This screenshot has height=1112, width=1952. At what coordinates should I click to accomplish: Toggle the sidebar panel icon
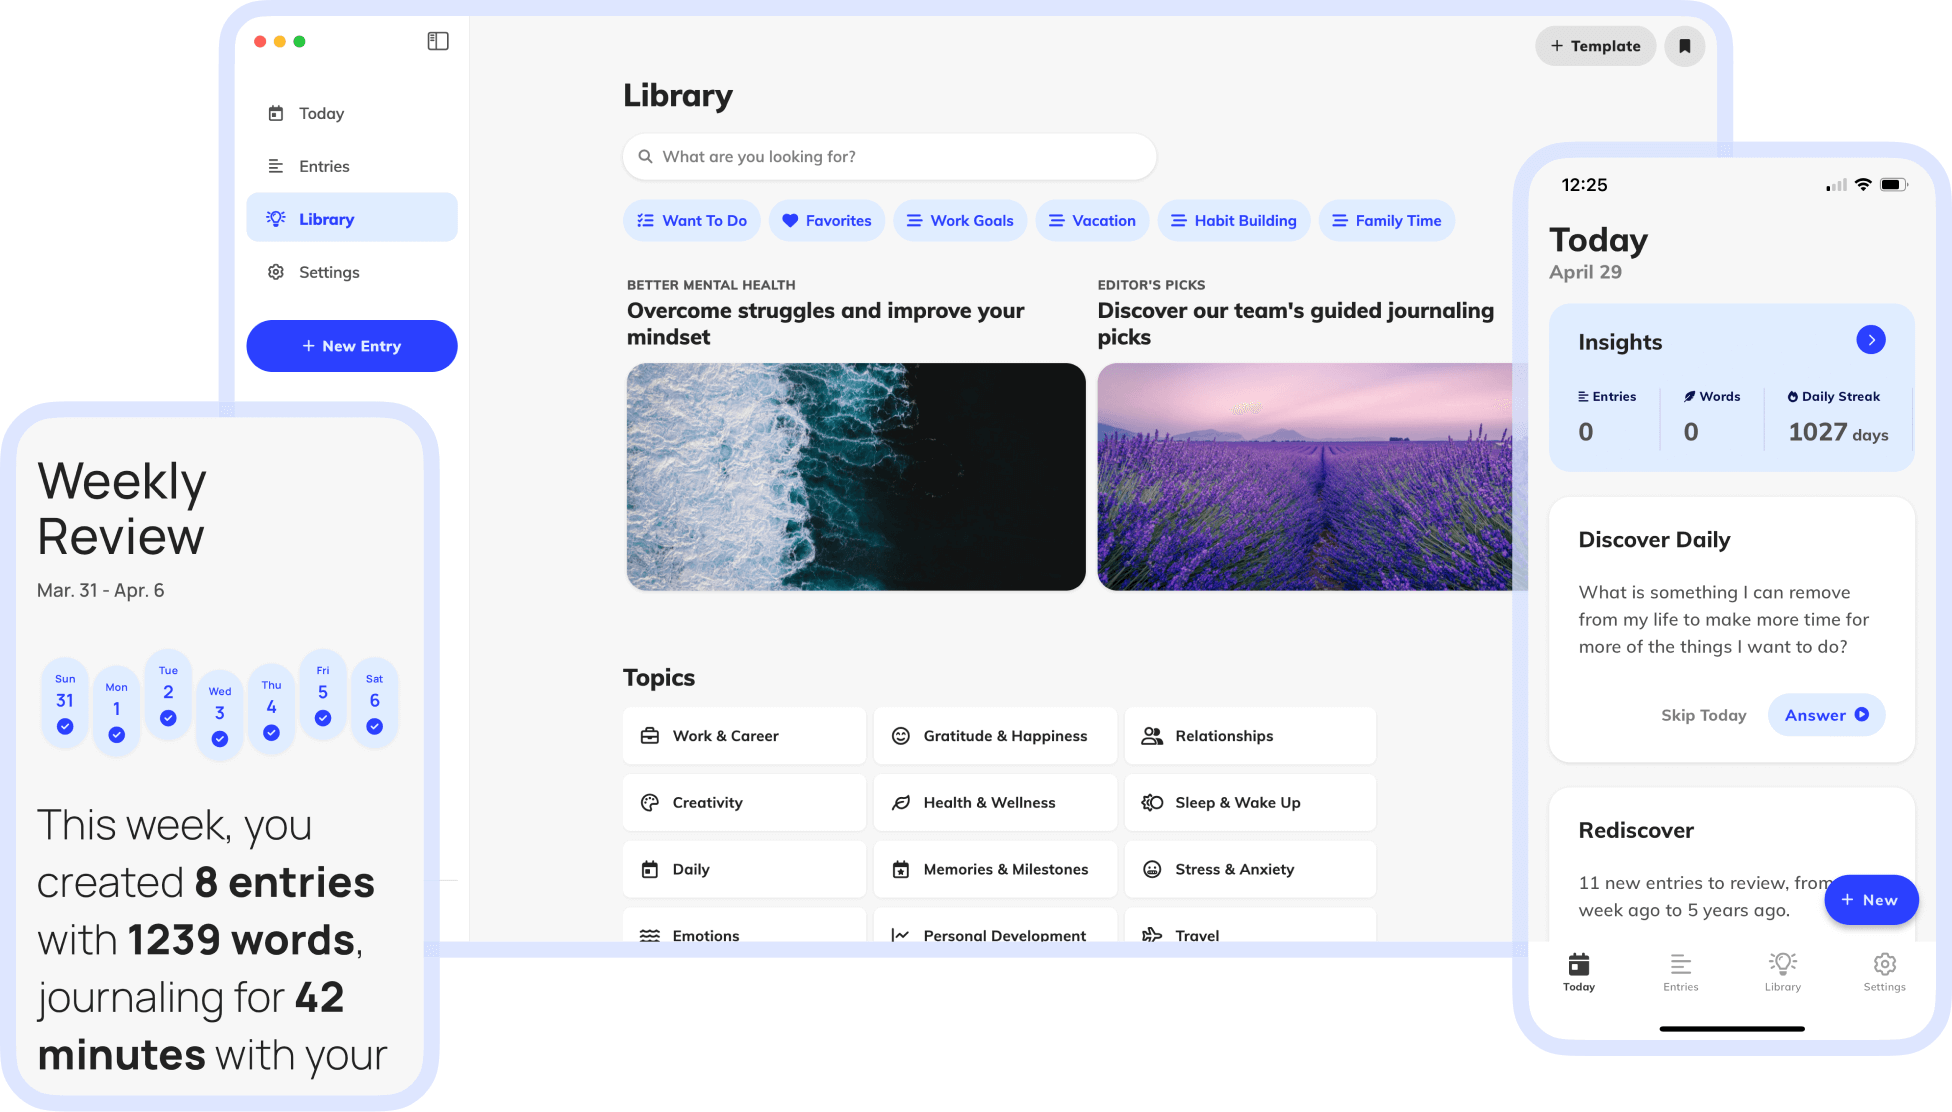coord(438,41)
